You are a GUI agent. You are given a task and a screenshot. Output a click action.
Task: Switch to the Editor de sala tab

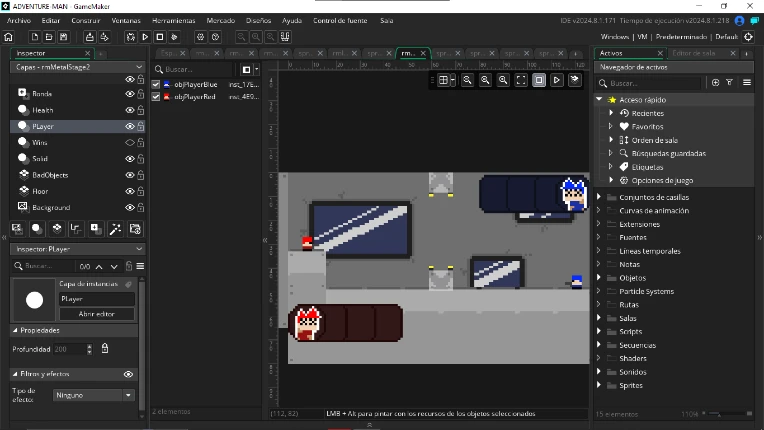693,53
